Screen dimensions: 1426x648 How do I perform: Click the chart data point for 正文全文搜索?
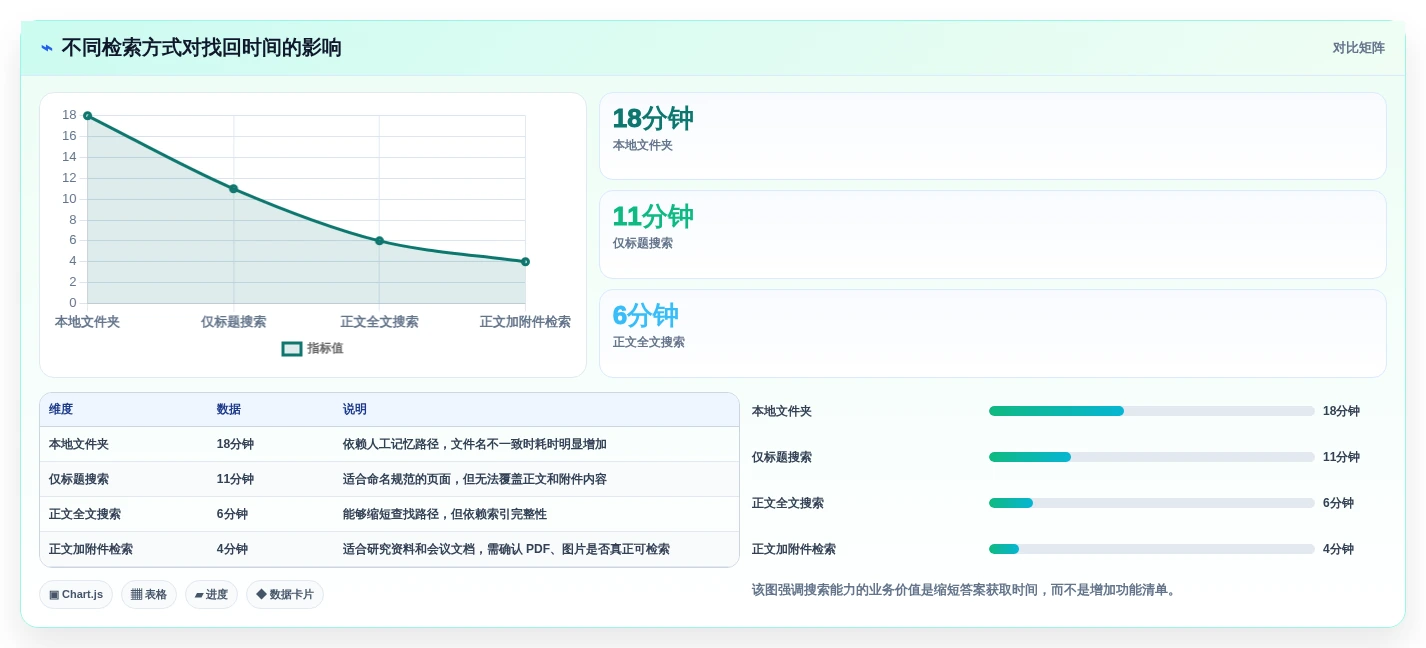(x=379, y=241)
